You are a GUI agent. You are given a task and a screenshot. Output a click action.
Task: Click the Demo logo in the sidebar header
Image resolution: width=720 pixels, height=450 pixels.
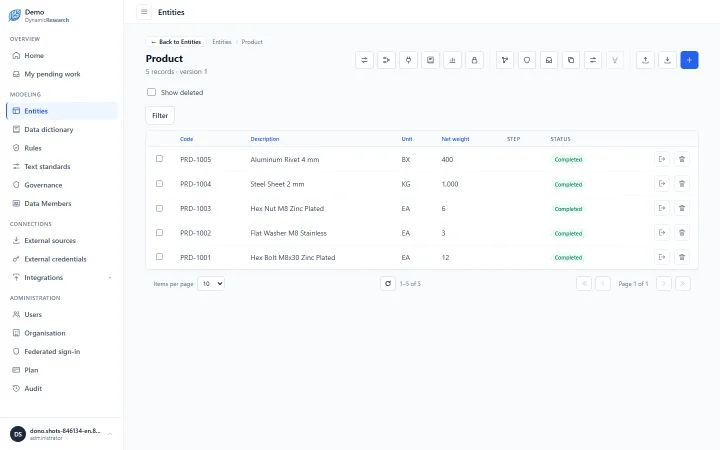(x=15, y=15)
